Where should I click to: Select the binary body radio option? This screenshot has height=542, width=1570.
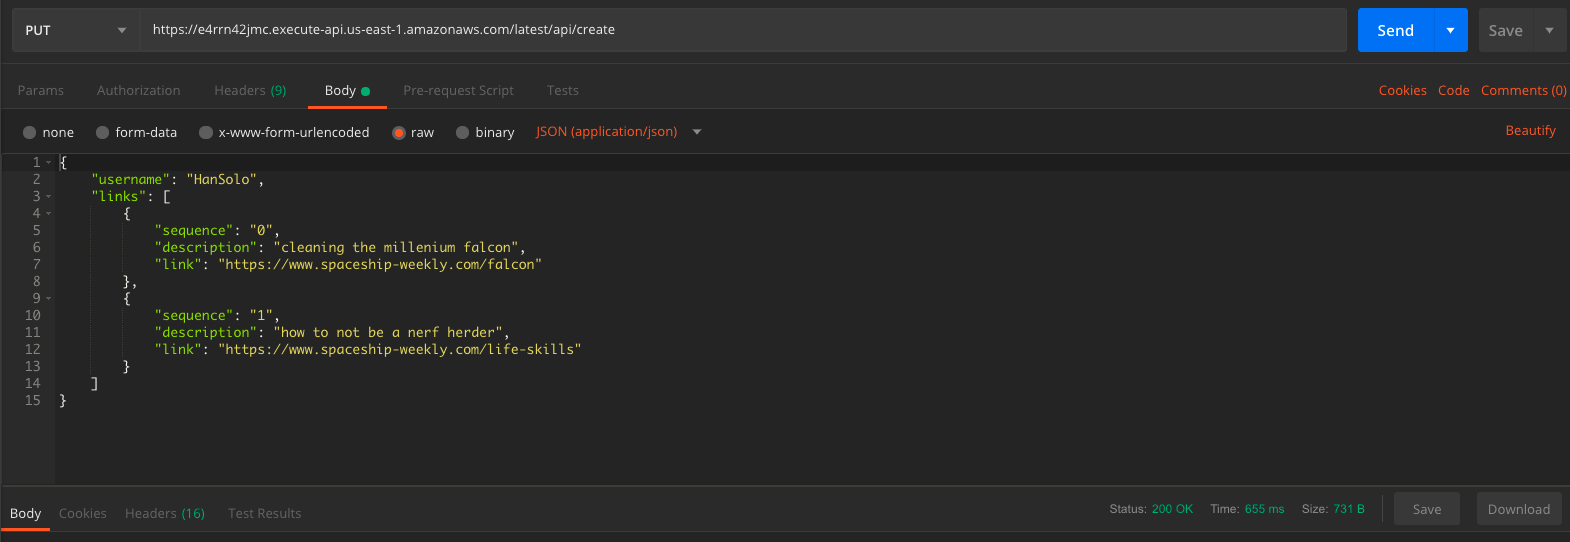[462, 132]
